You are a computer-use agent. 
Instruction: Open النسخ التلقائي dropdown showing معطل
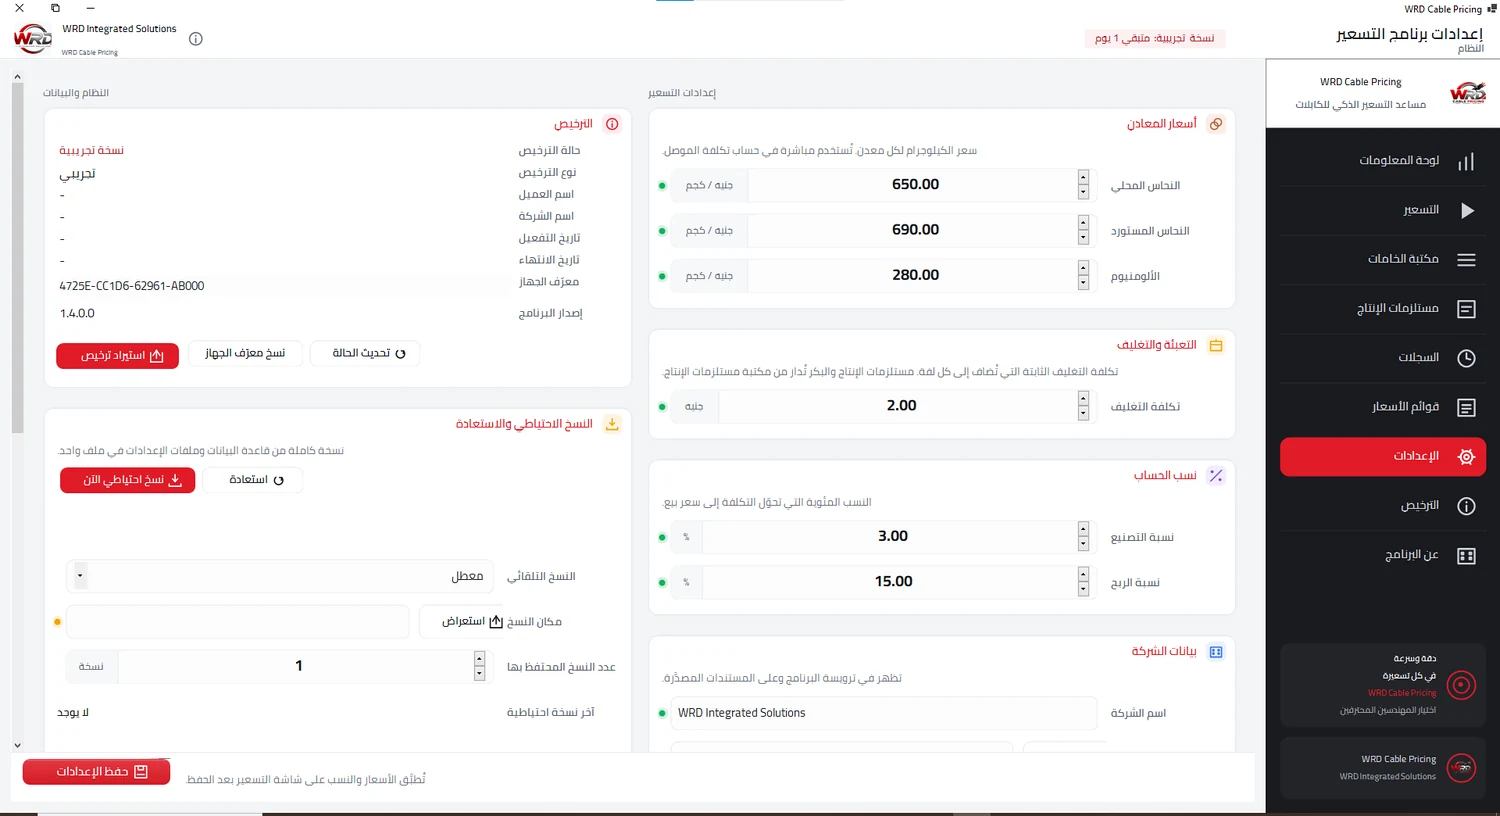coord(280,576)
